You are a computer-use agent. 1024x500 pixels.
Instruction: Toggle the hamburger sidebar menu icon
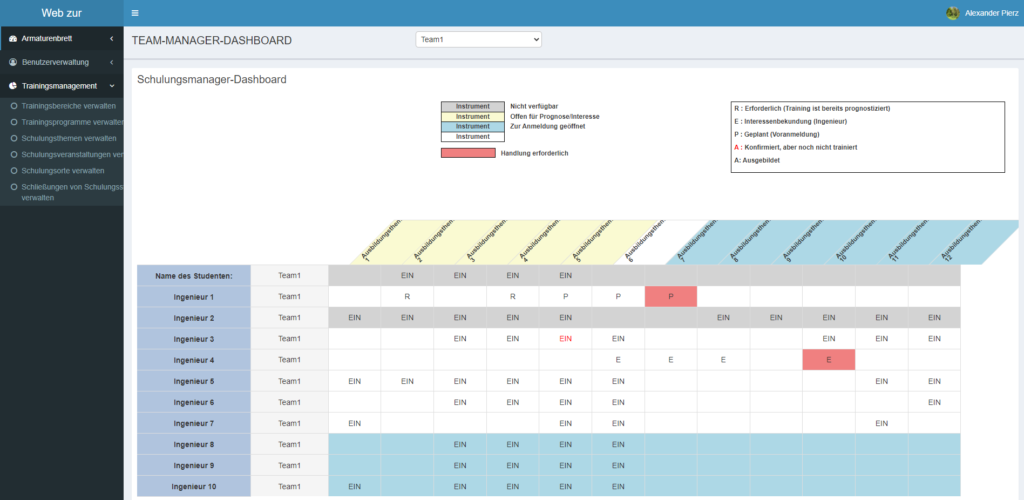(x=135, y=13)
